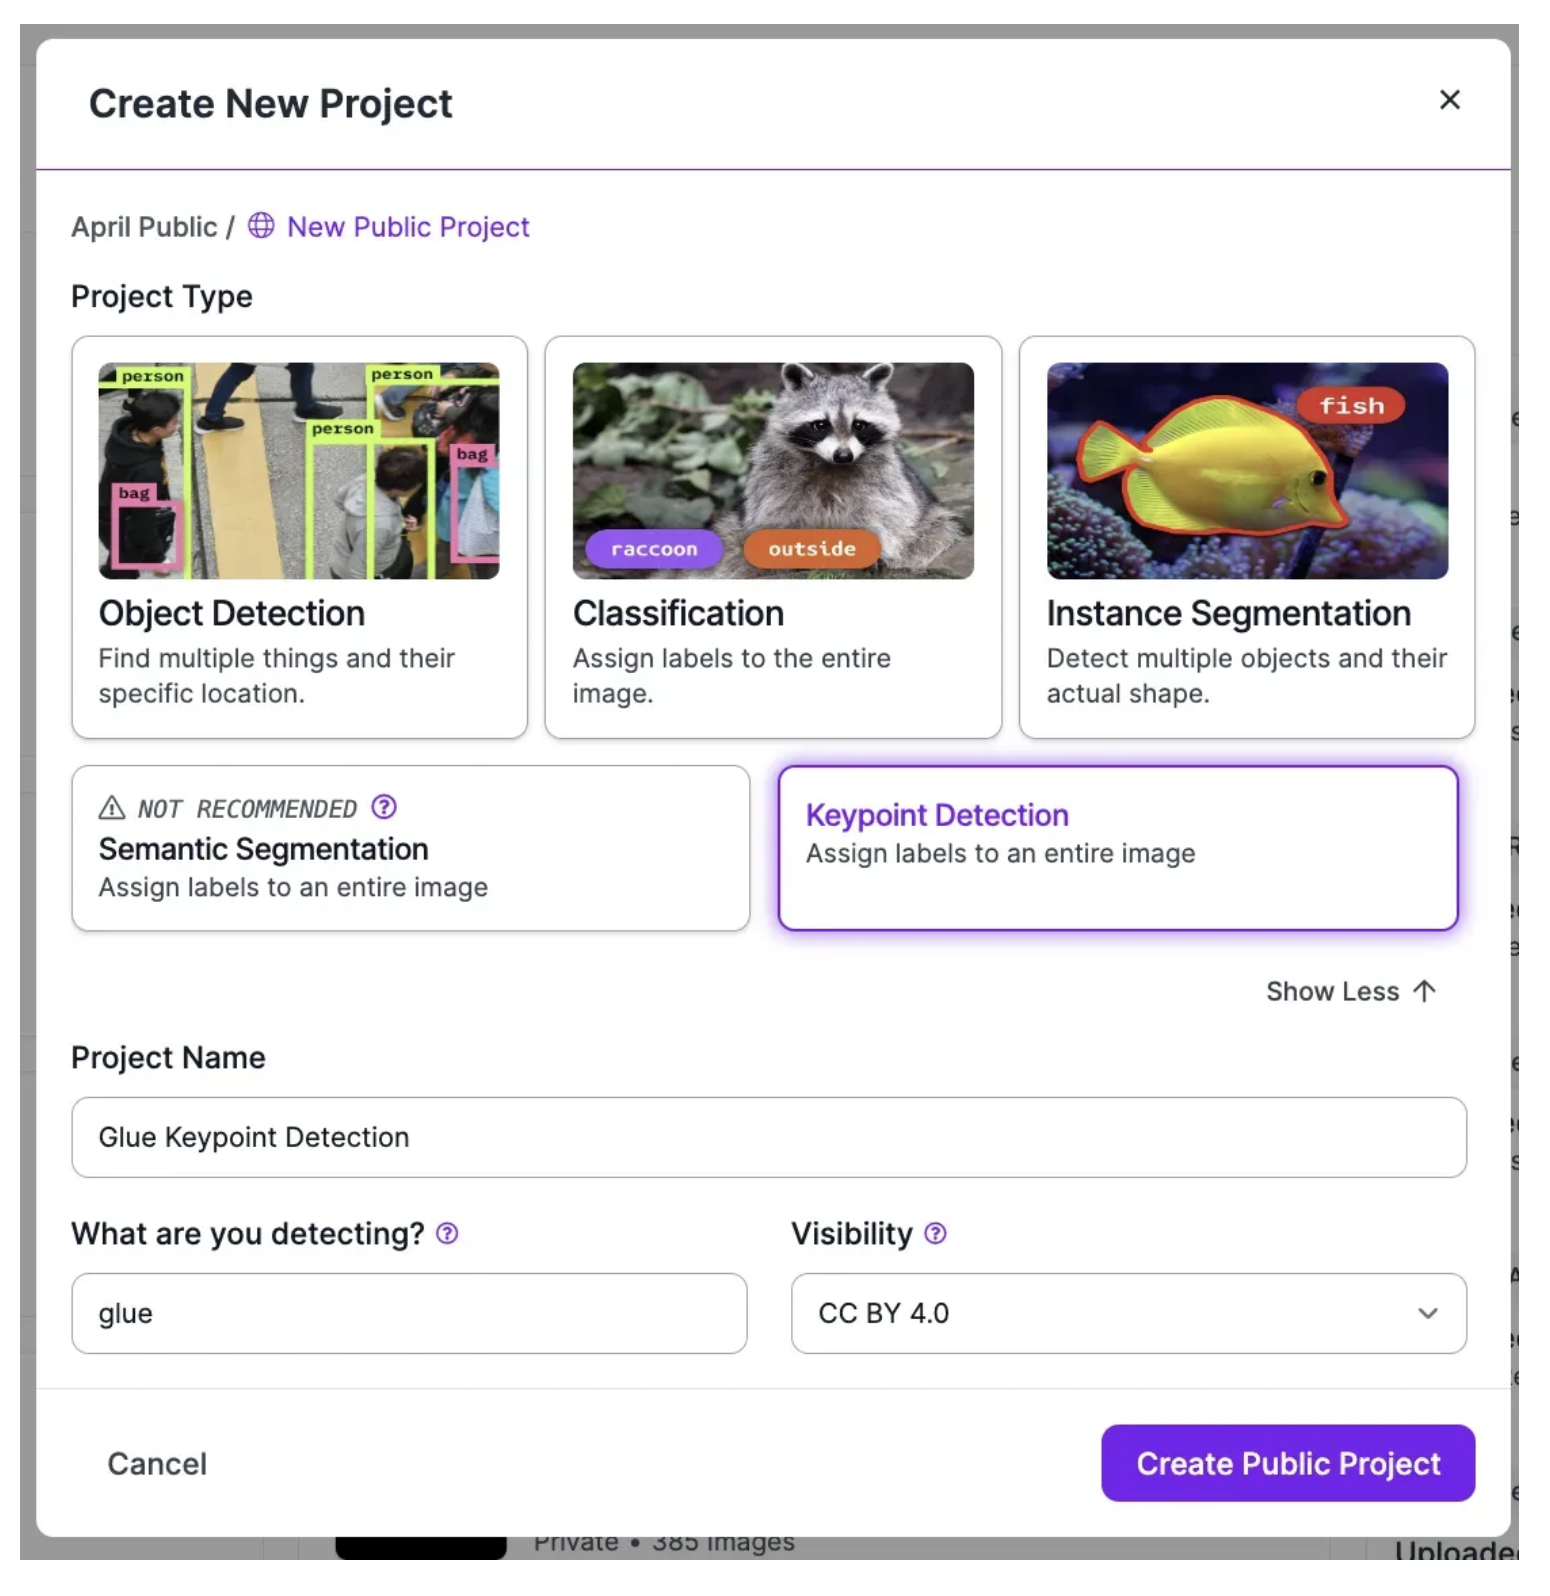The image size is (1550, 1596).
Task: Click the 'glue' detecting input field
Action: pyautogui.click(x=409, y=1313)
